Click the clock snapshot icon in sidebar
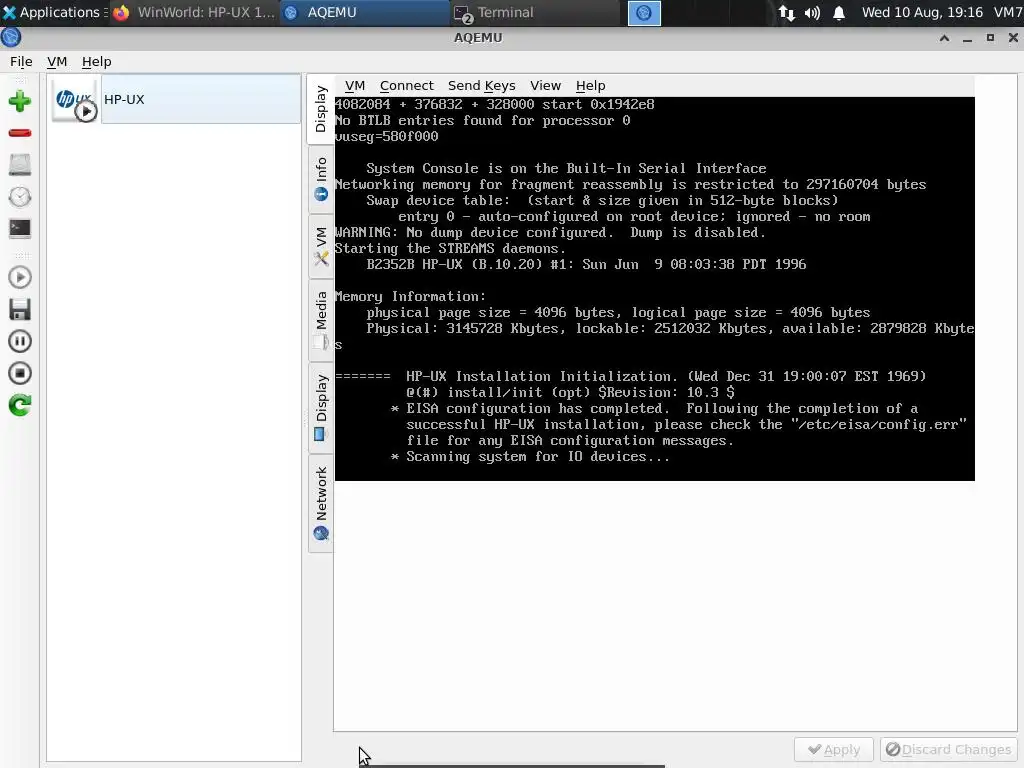1024x768 pixels. pos(20,197)
